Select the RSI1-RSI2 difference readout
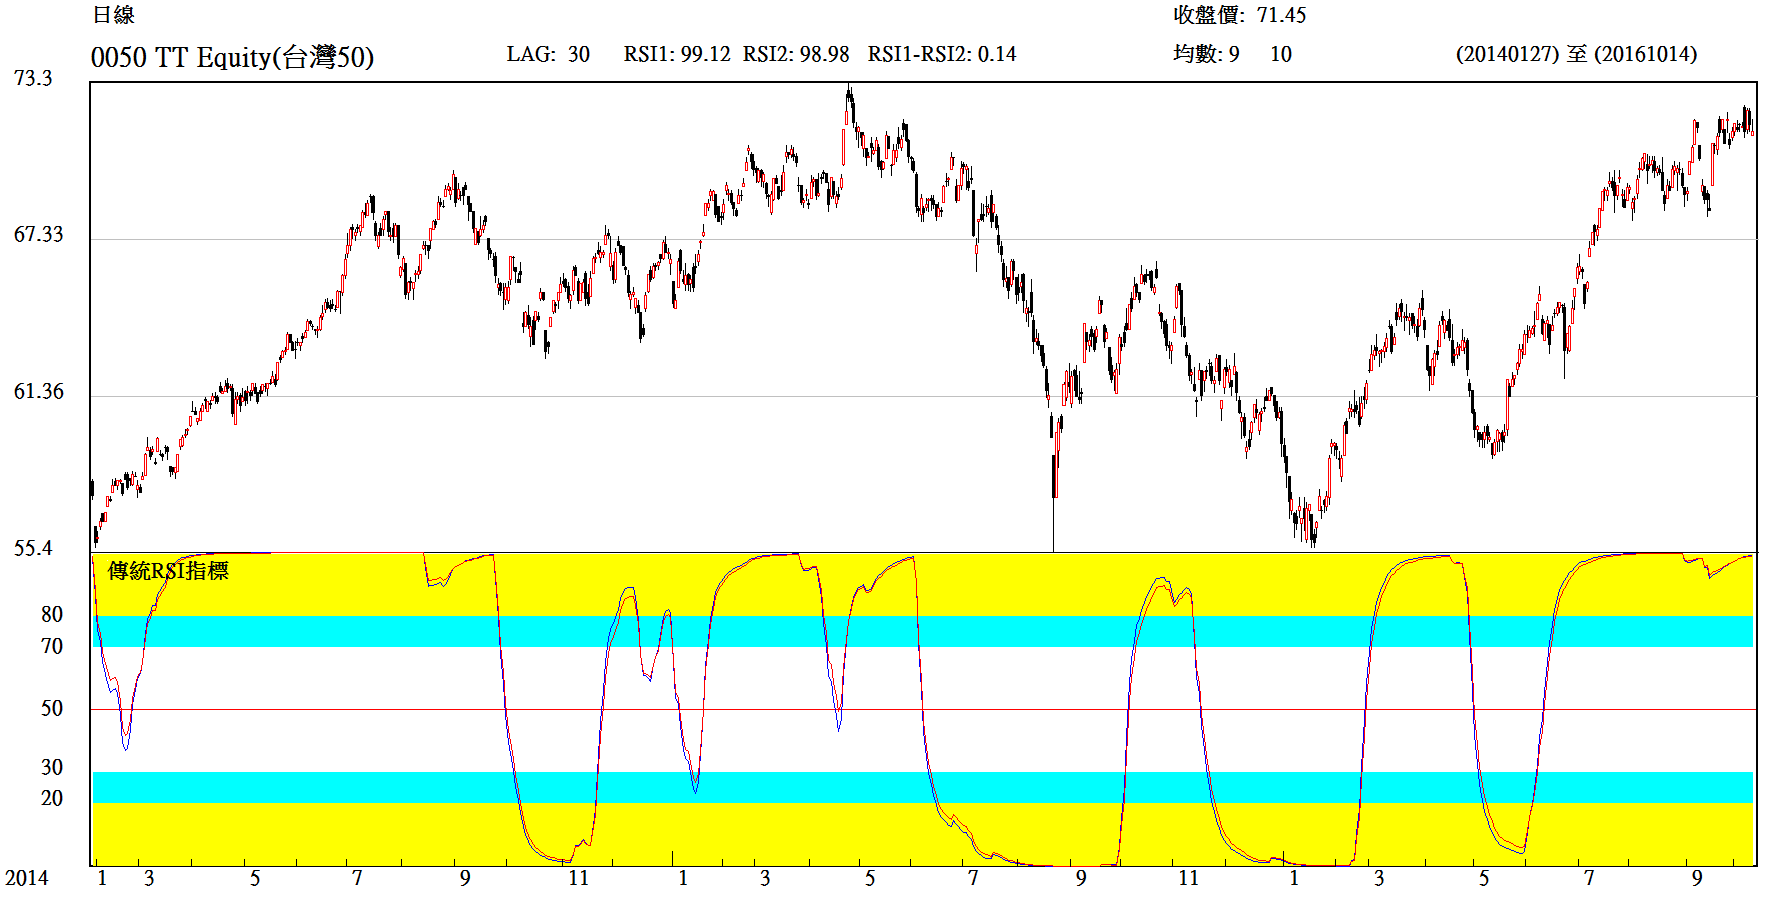The image size is (1776, 901). click(941, 54)
